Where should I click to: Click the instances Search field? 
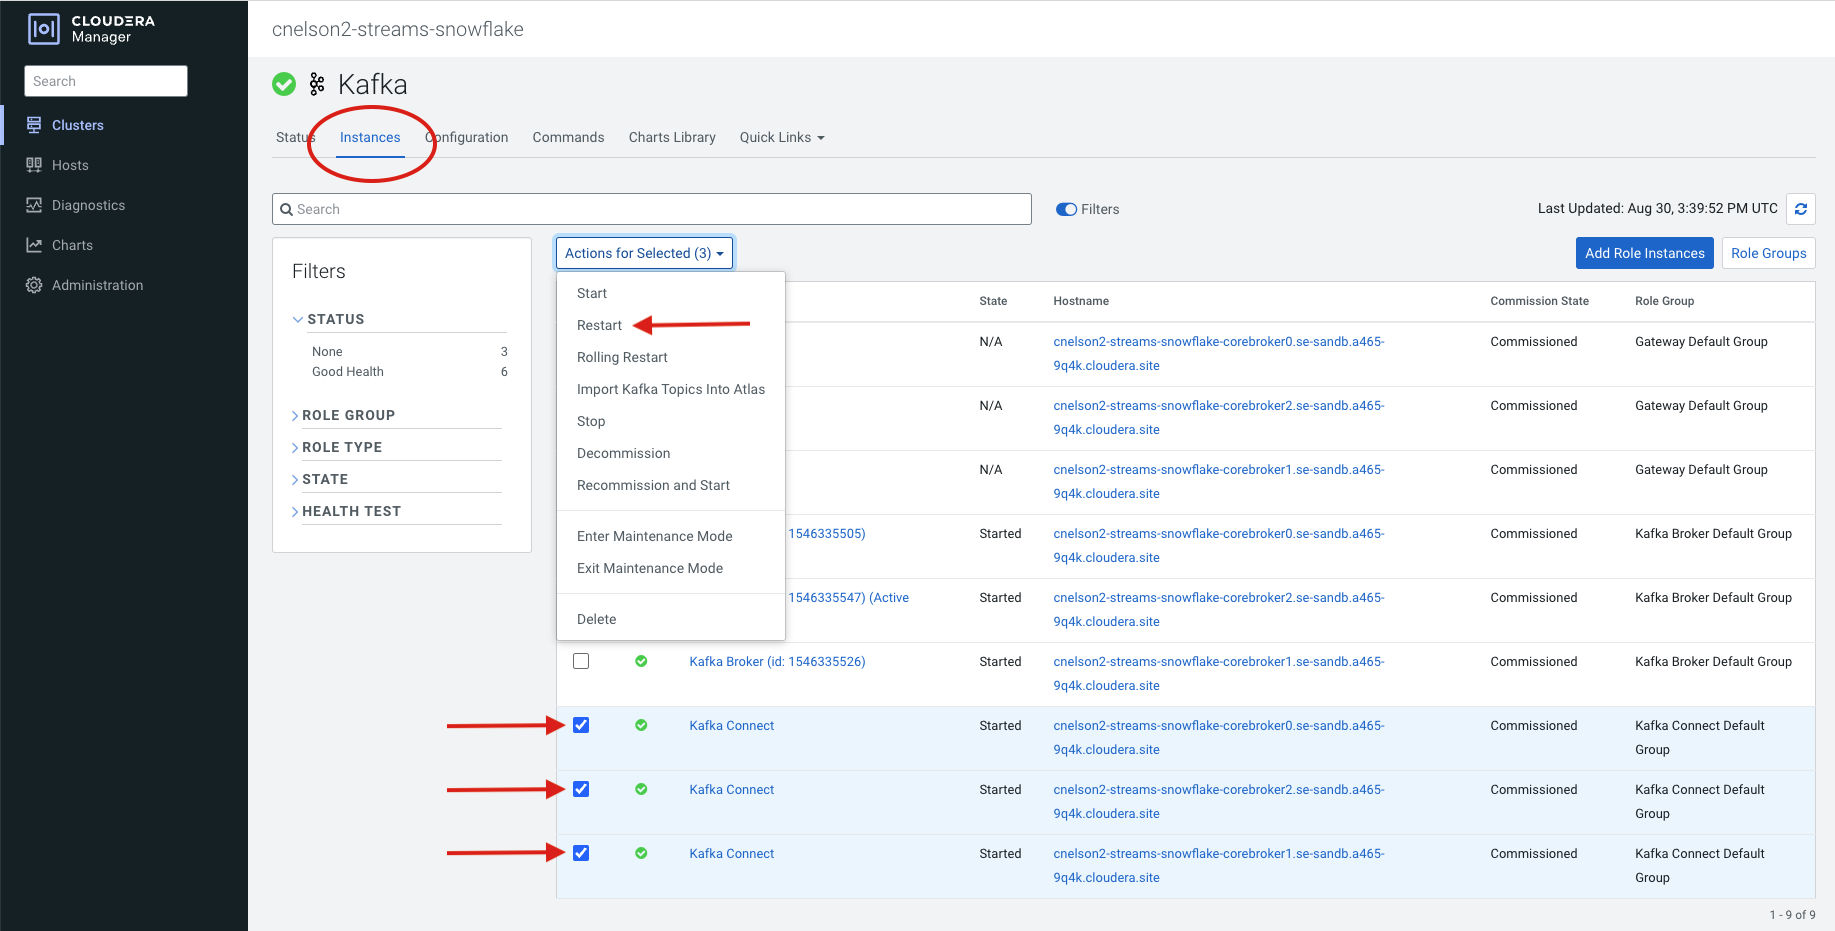[651, 209]
